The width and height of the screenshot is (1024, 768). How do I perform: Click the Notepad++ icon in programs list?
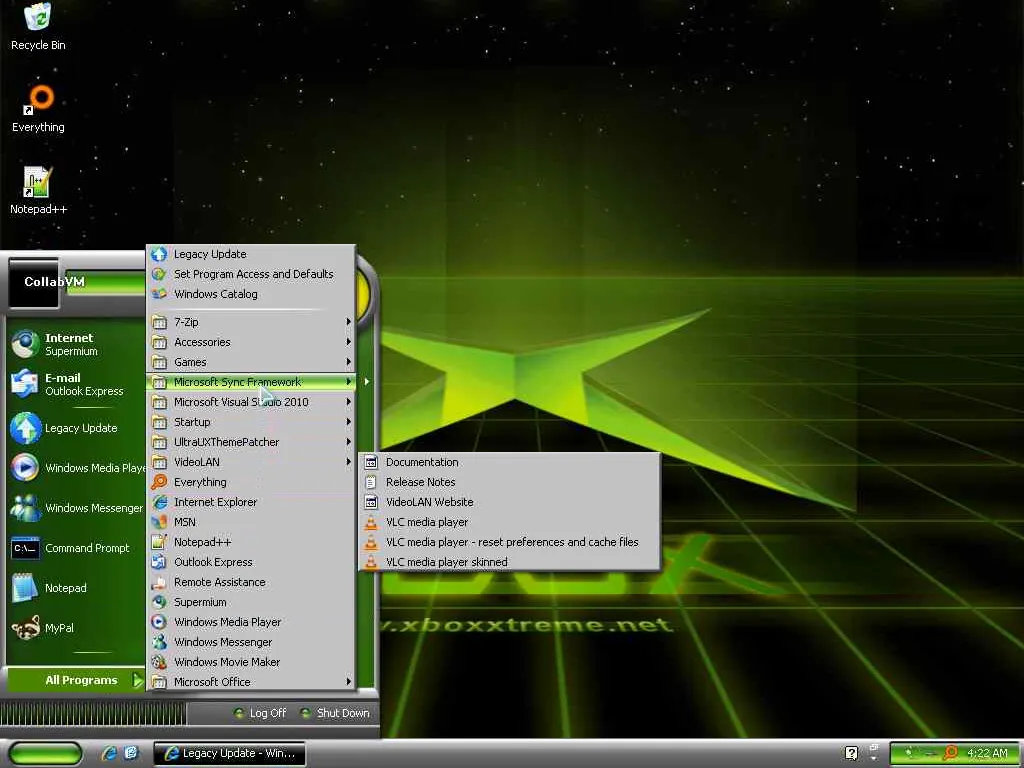point(159,542)
